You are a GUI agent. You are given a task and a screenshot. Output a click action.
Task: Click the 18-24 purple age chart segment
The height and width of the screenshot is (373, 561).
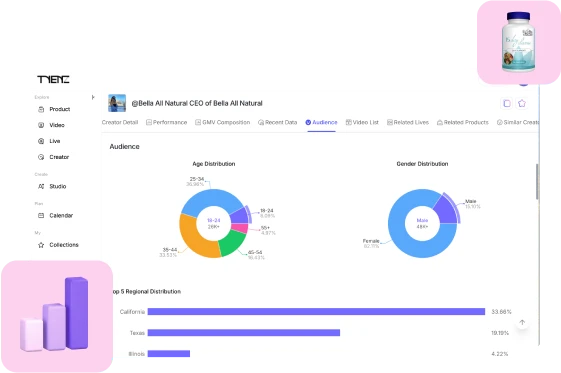click(240, 215)
